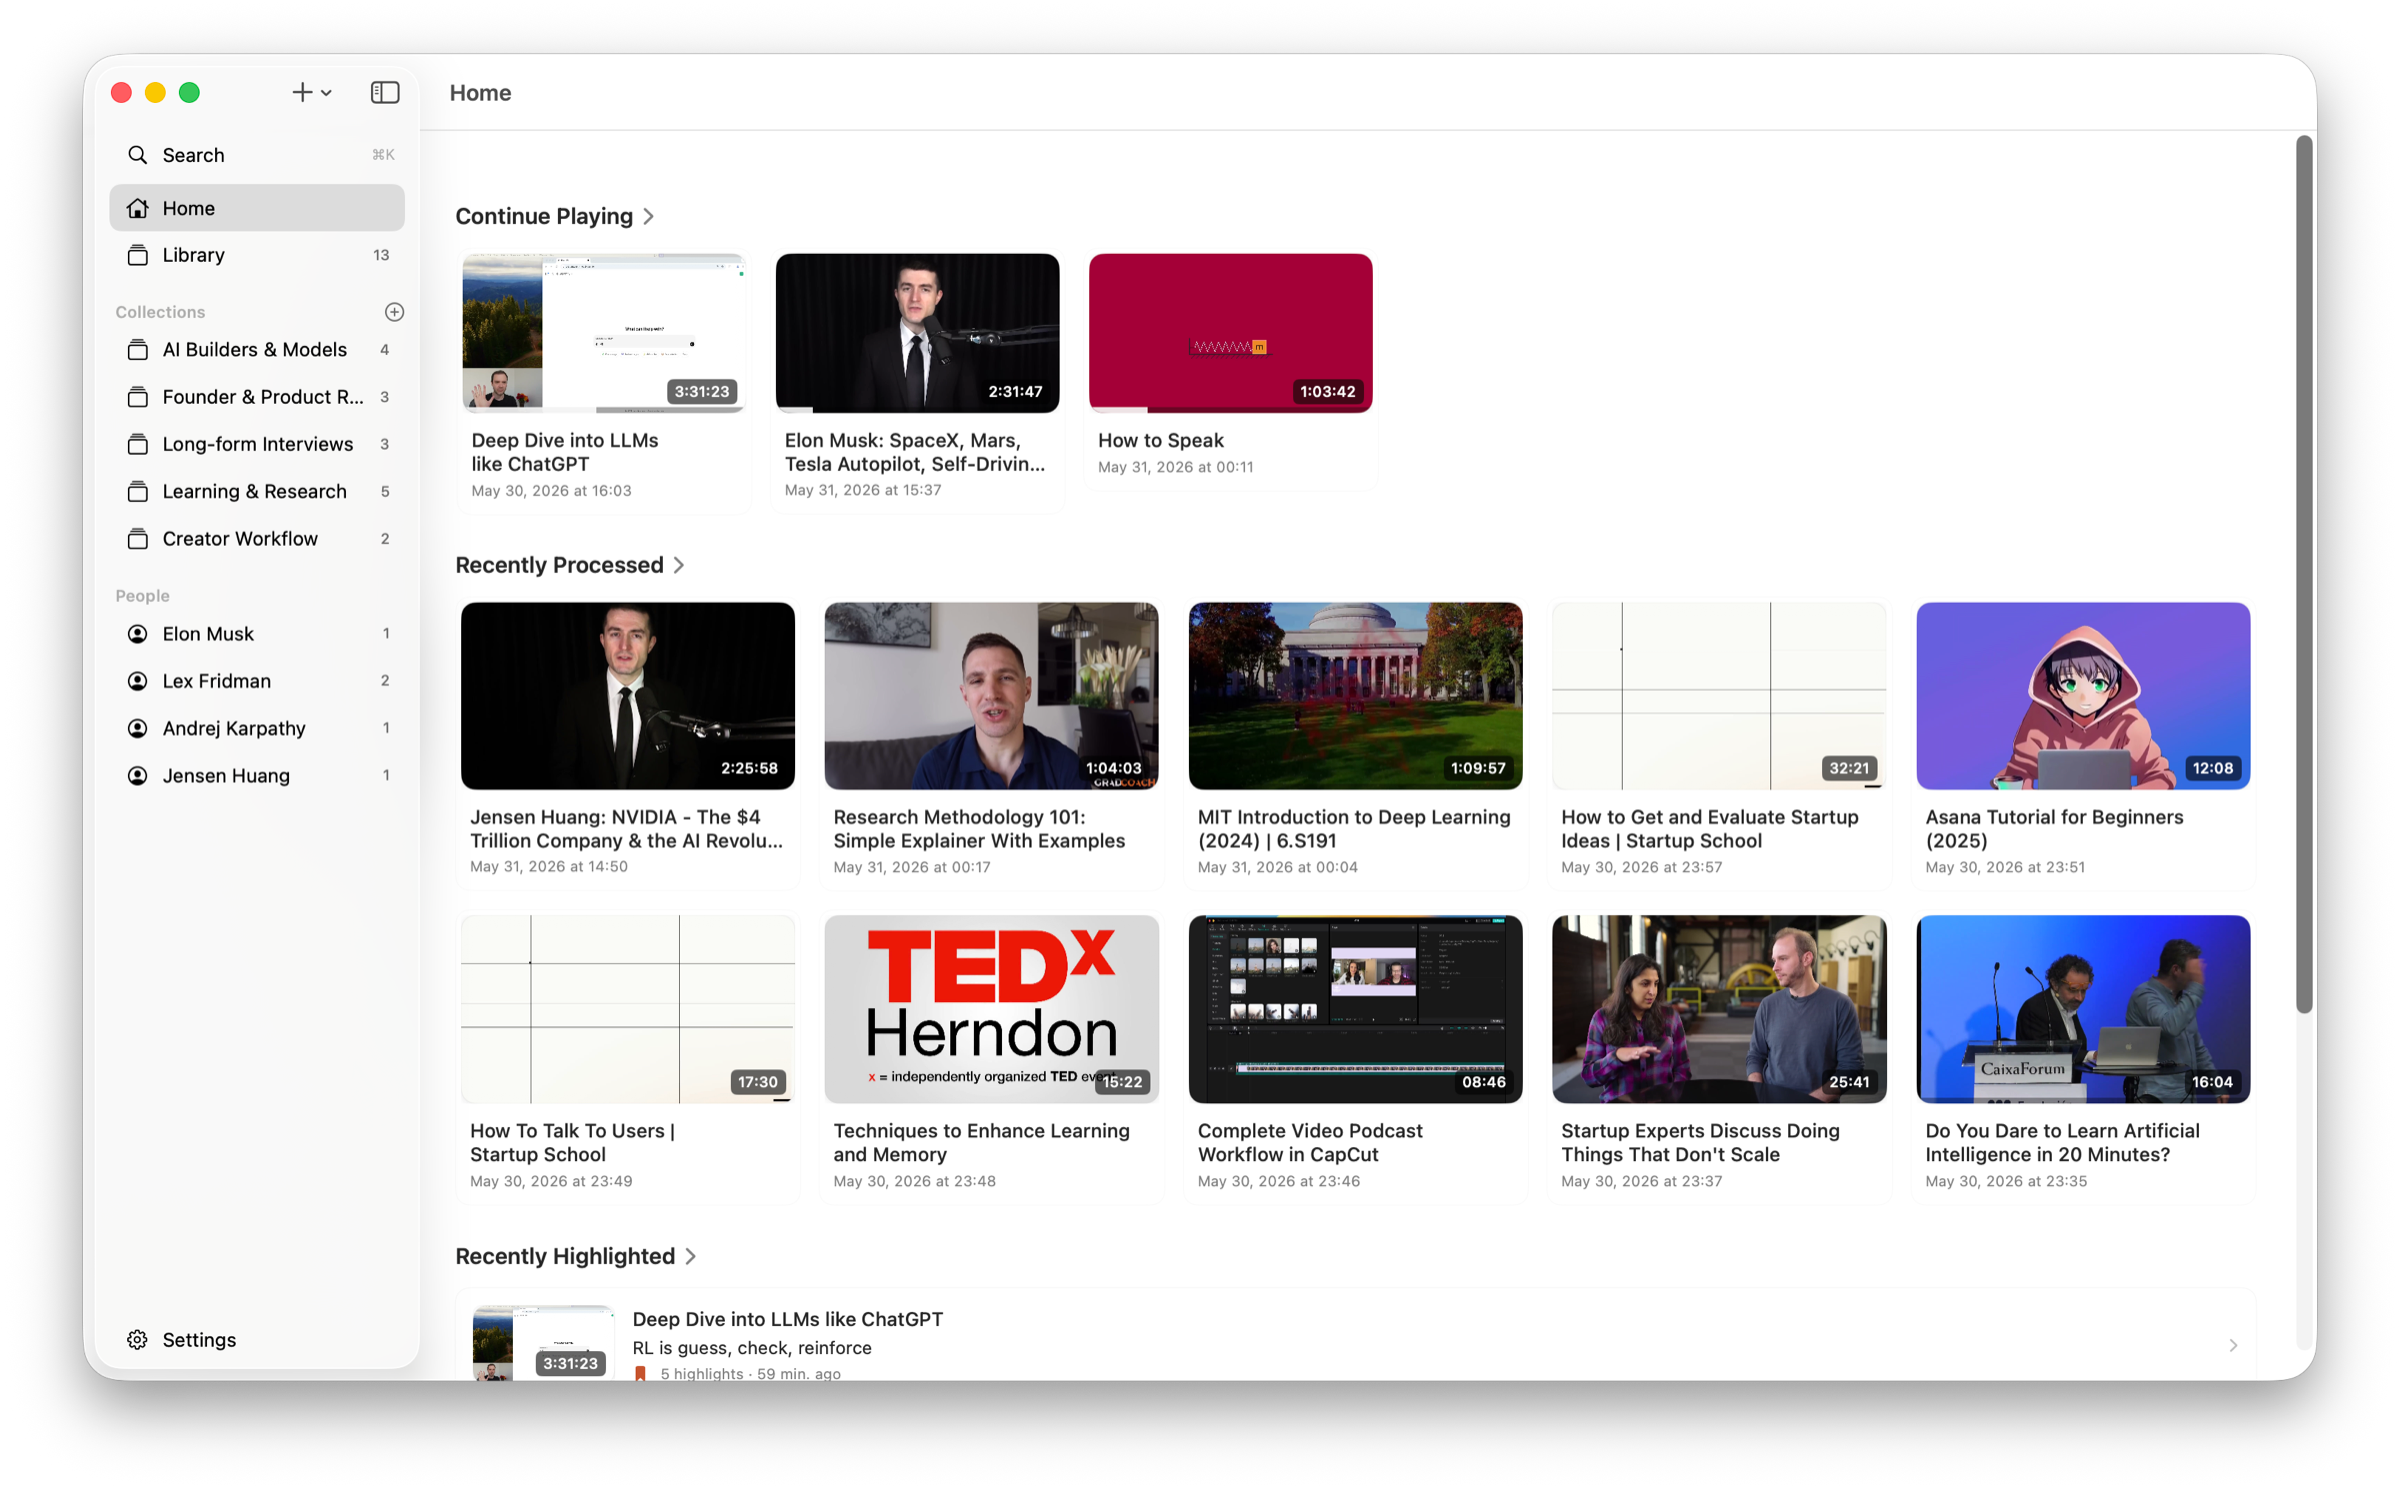Select Lex Fridman under People
This screenshot has height=1488, width=2400.
(x=257, y=681)
